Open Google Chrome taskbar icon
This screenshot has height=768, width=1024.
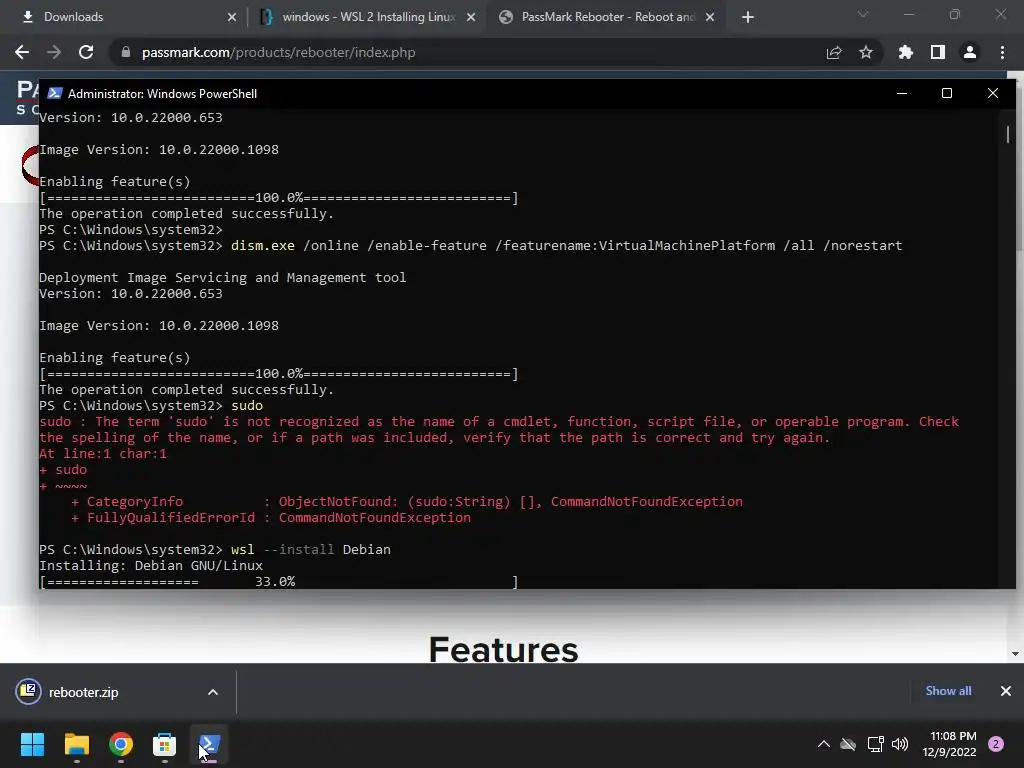[x=121, y=744]
